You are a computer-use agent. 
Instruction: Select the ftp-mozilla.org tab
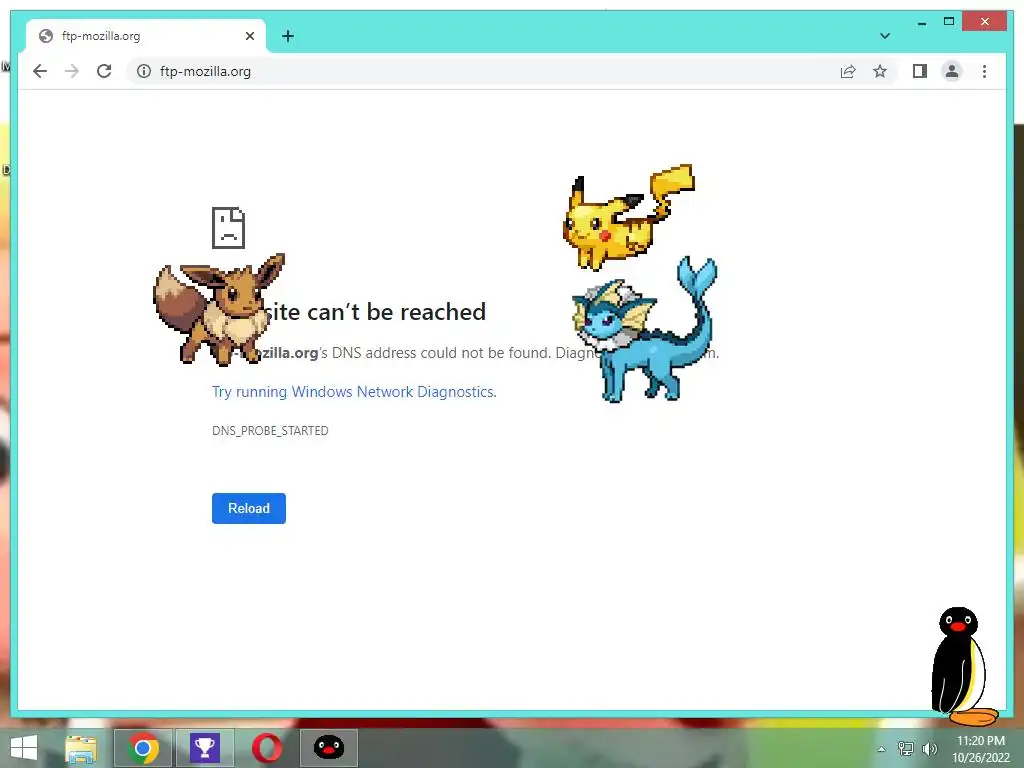146,36
